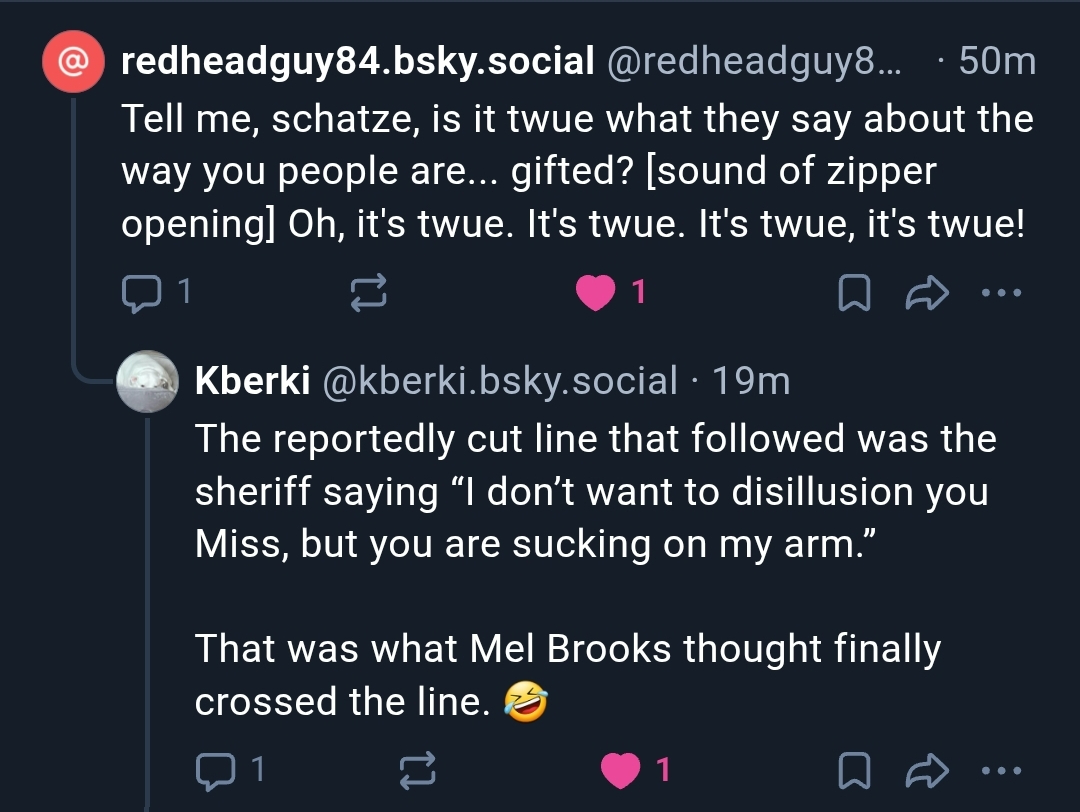The image size is (1080, 812).
Task: Open the 19m timestamp on Kberki's reply
Action: click(750, 380)
